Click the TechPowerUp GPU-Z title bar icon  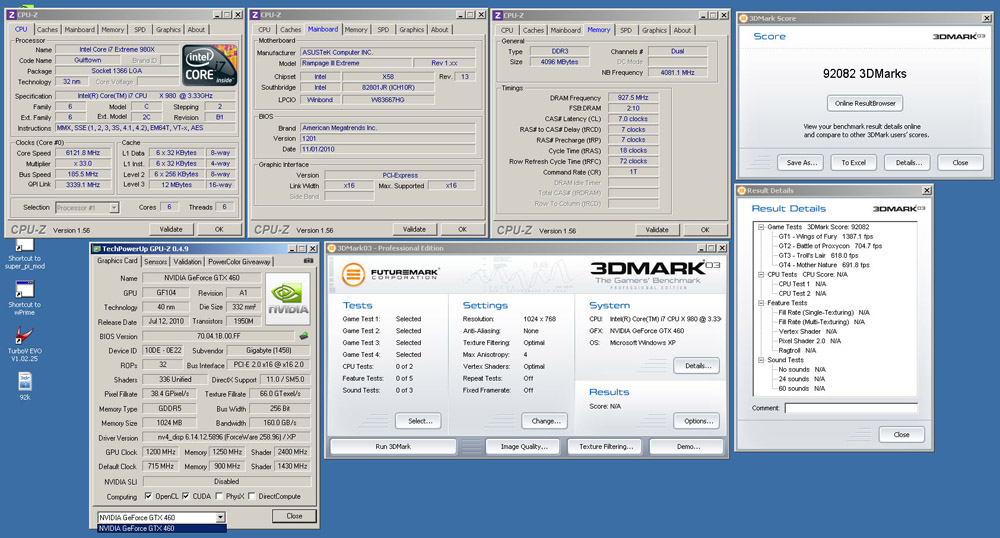click(96, 249)
